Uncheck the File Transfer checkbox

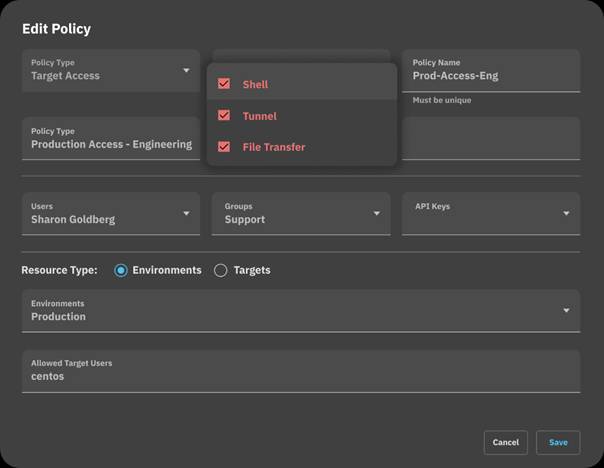224,147
